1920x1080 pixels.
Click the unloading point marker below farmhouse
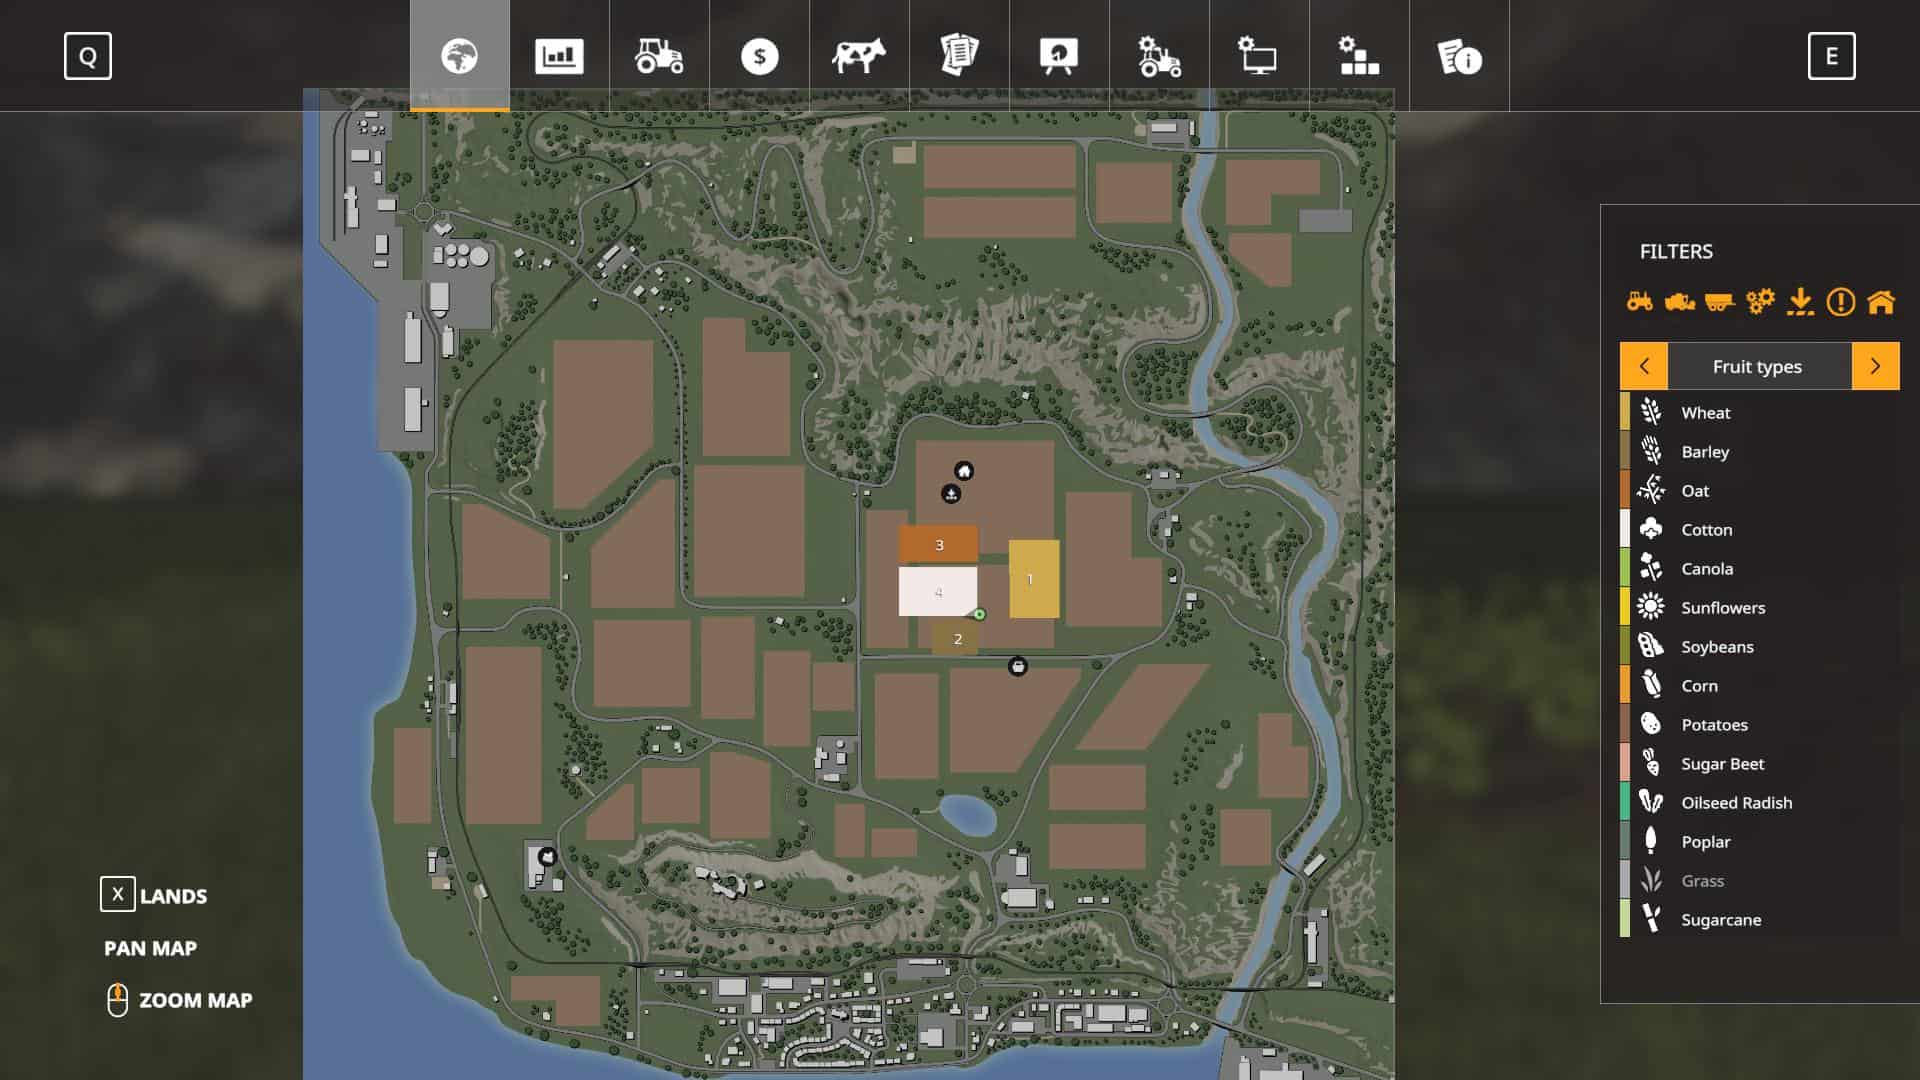click(x=951, y=494)
